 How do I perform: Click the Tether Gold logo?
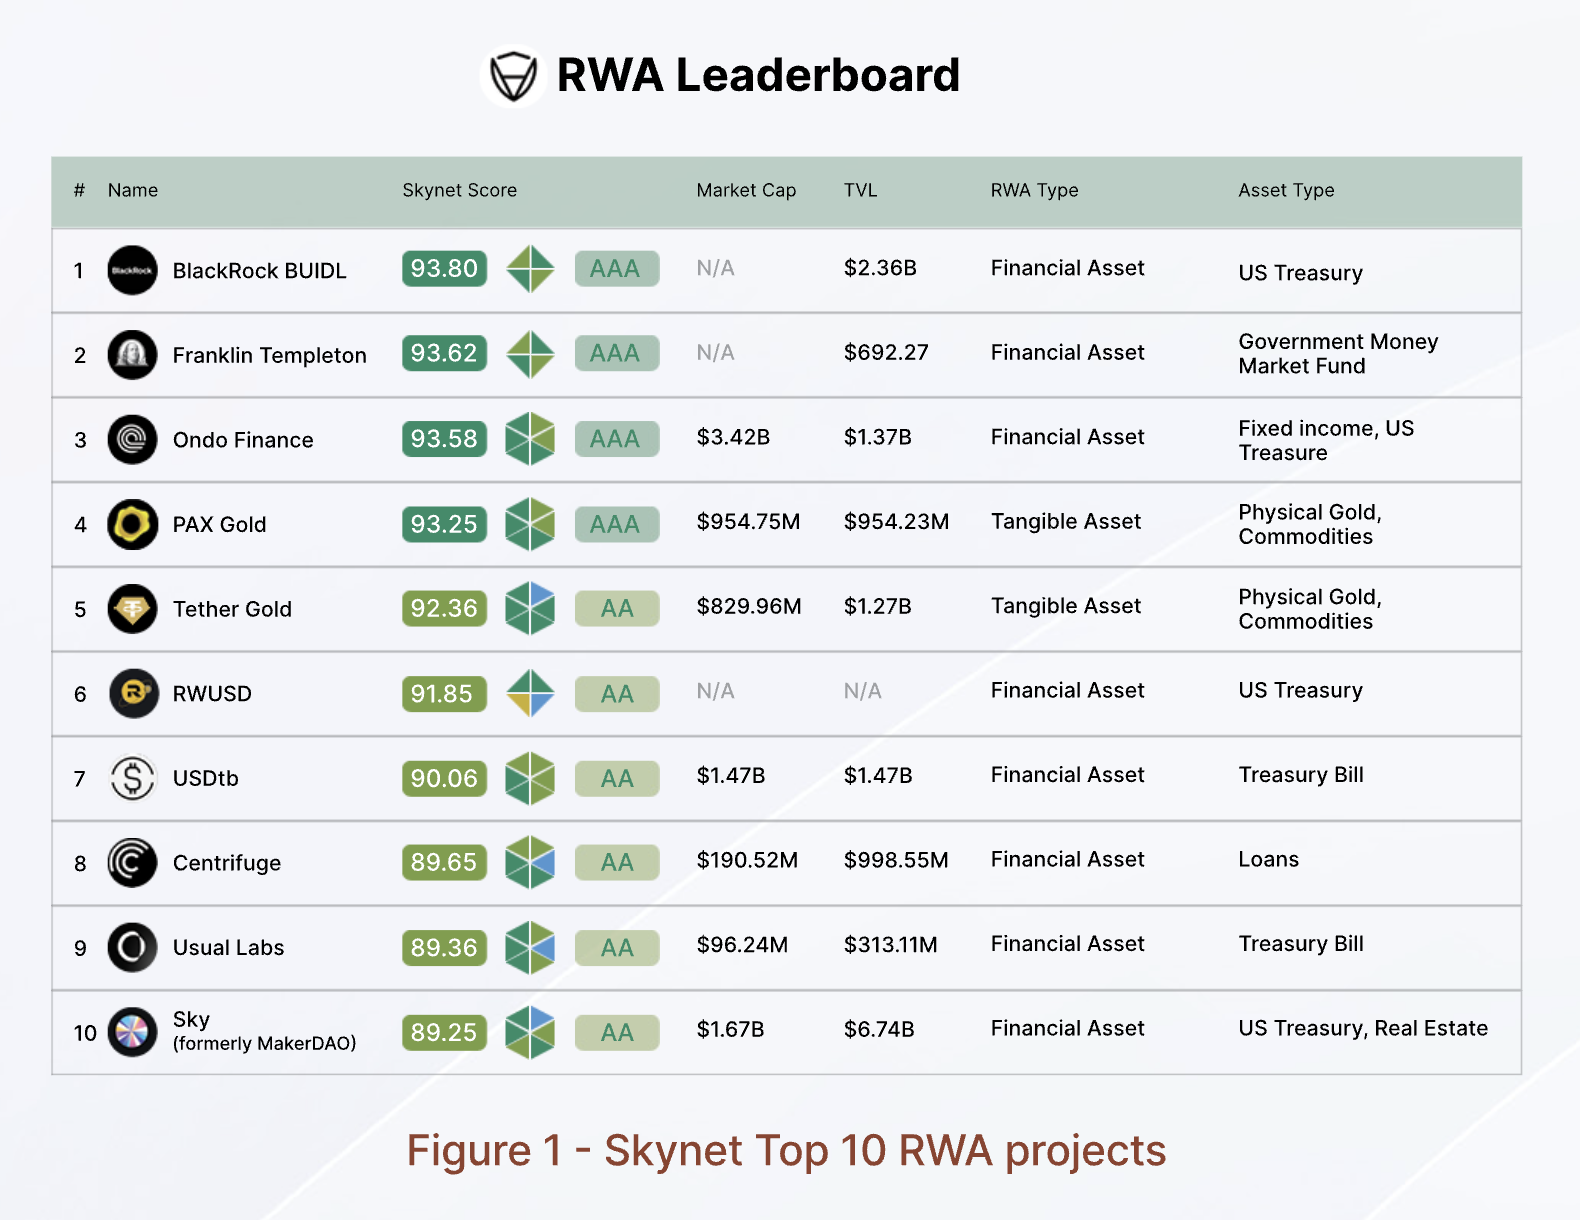132,609
